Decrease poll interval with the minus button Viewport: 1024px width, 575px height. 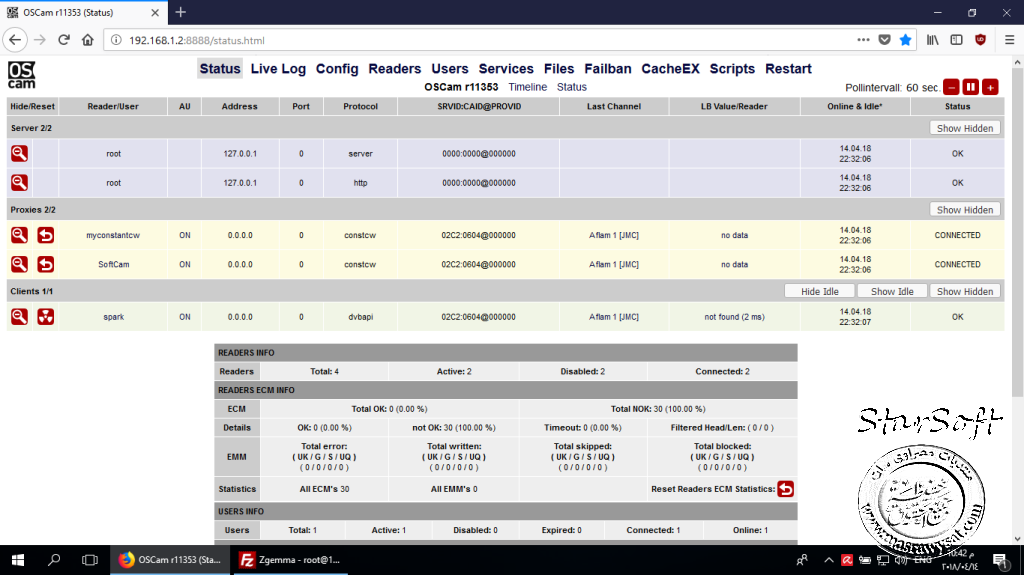tap(952, 87)
